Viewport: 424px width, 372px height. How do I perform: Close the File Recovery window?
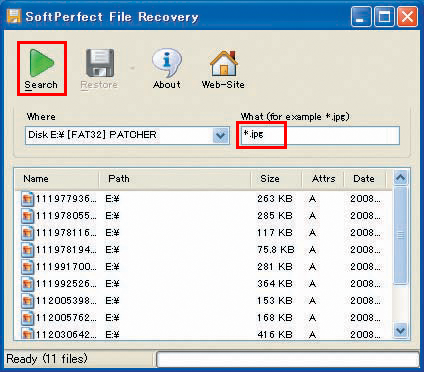(x=407, y=17)
